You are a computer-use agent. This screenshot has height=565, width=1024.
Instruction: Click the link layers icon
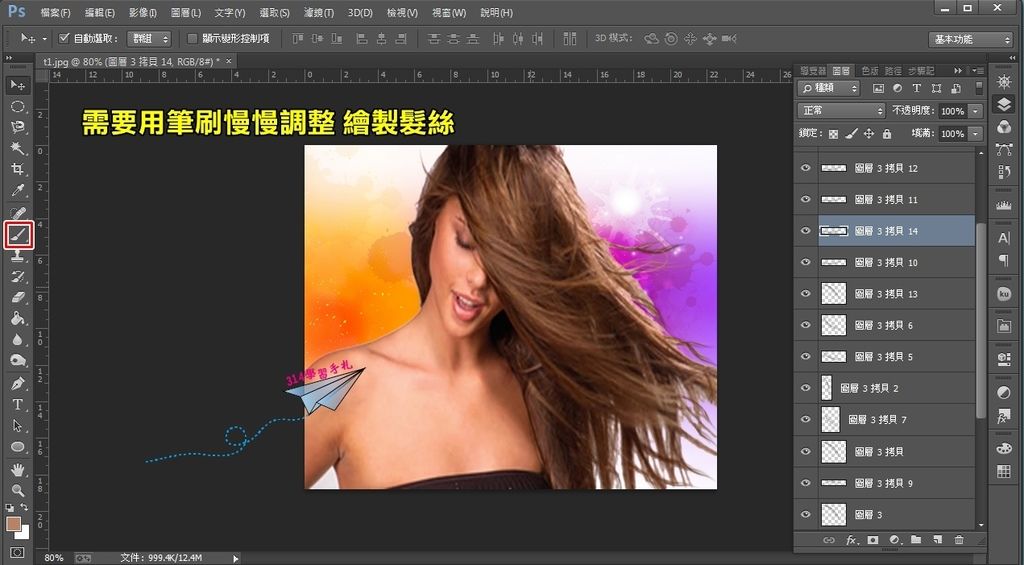point(829,540)
